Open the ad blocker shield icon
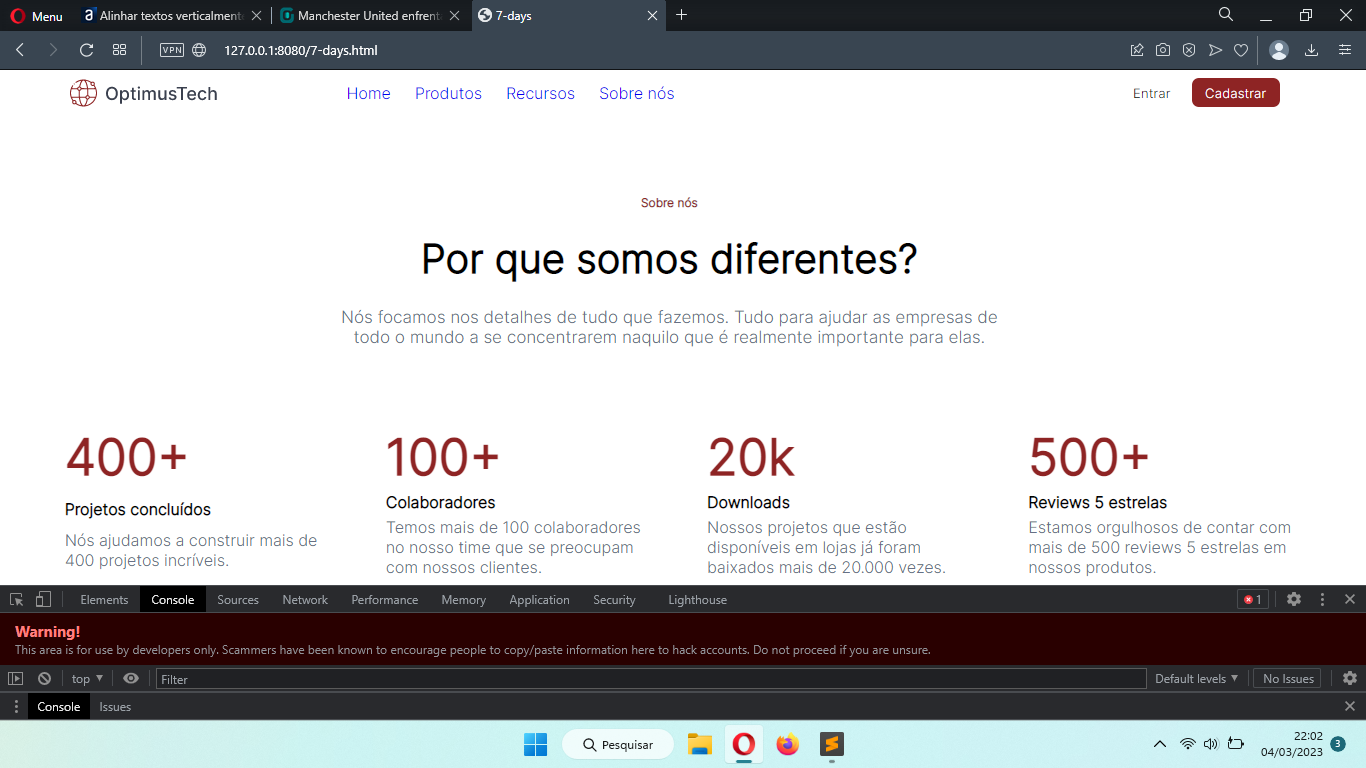This screenshot has height=768, width=1366. click(x=1189, y=50)
